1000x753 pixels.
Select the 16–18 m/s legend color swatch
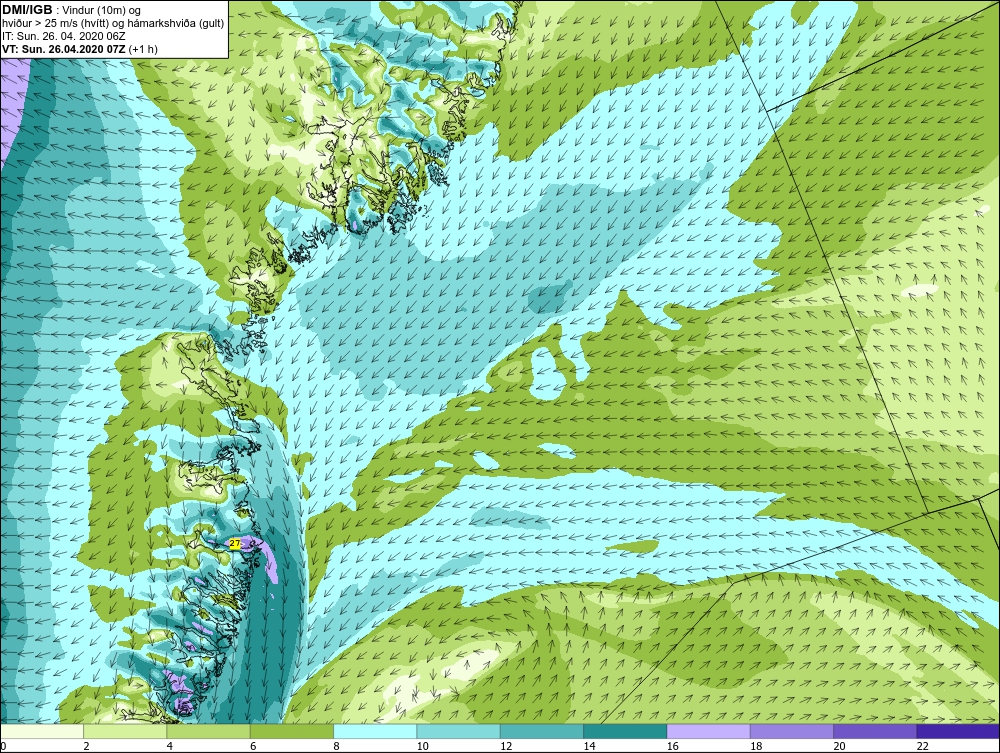click(709, 731)
